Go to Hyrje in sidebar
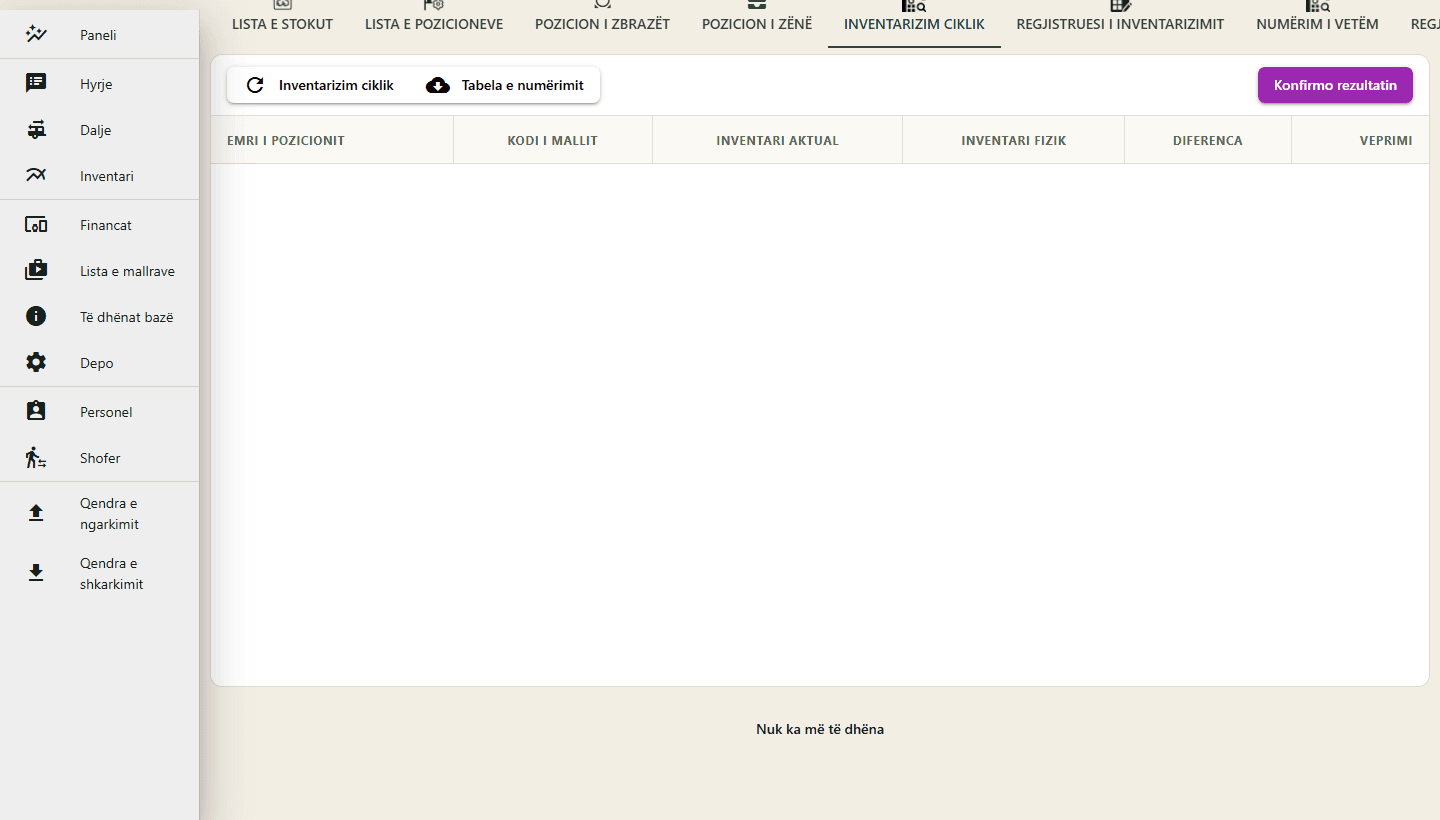 pos(99,84)
